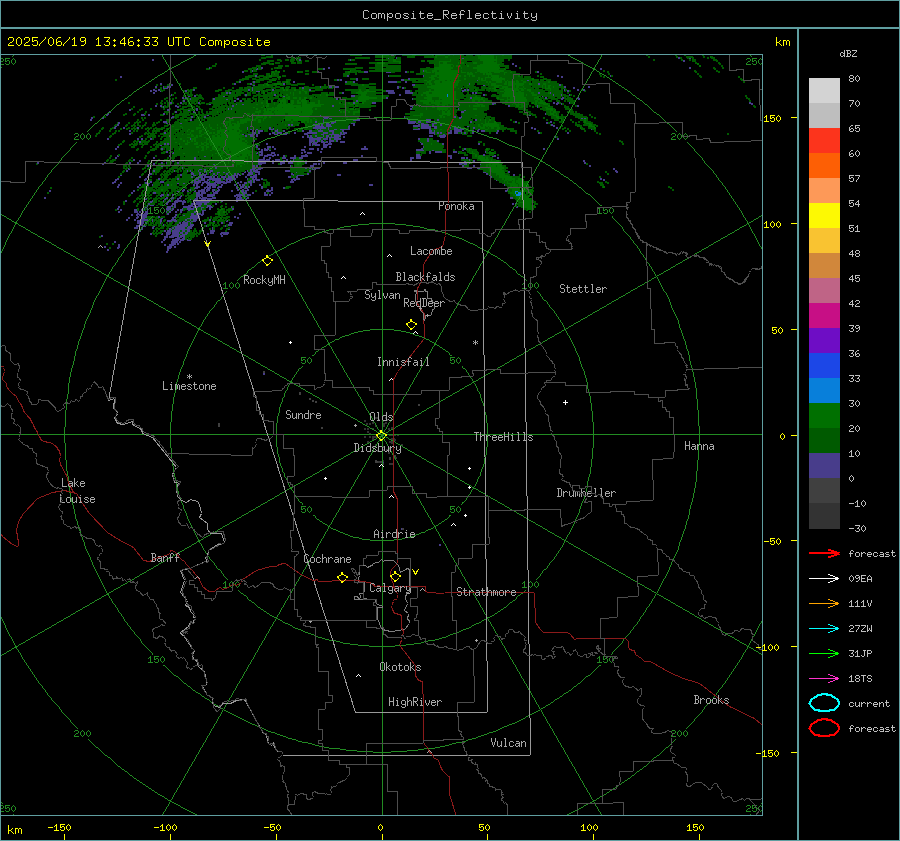Click the Stettler label
The image size is (900, 841).
click(x=583, y=289)
